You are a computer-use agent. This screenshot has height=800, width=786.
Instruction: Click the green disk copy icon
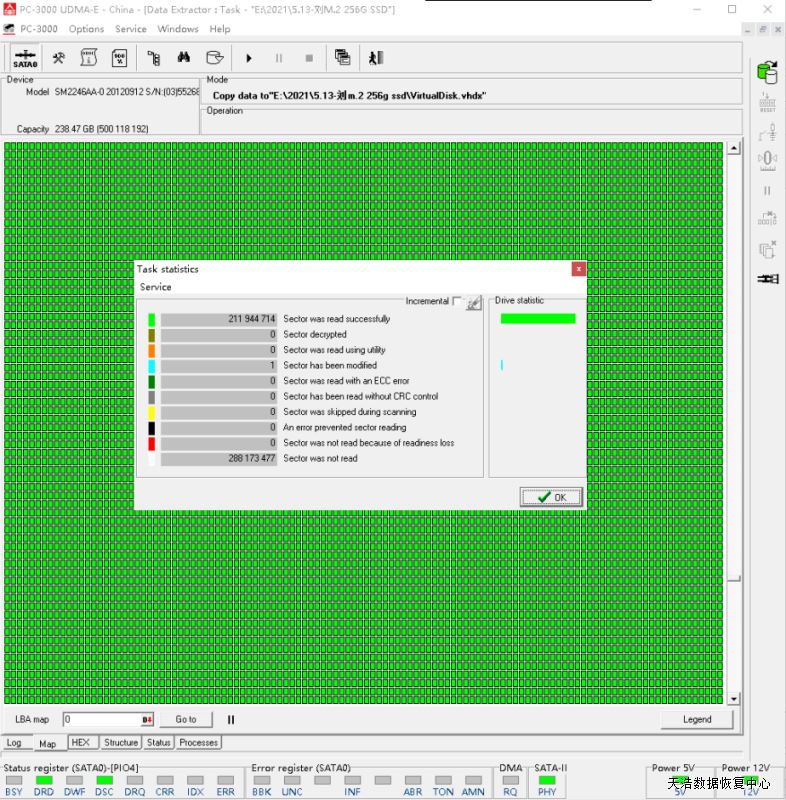[x=767, y=73]
